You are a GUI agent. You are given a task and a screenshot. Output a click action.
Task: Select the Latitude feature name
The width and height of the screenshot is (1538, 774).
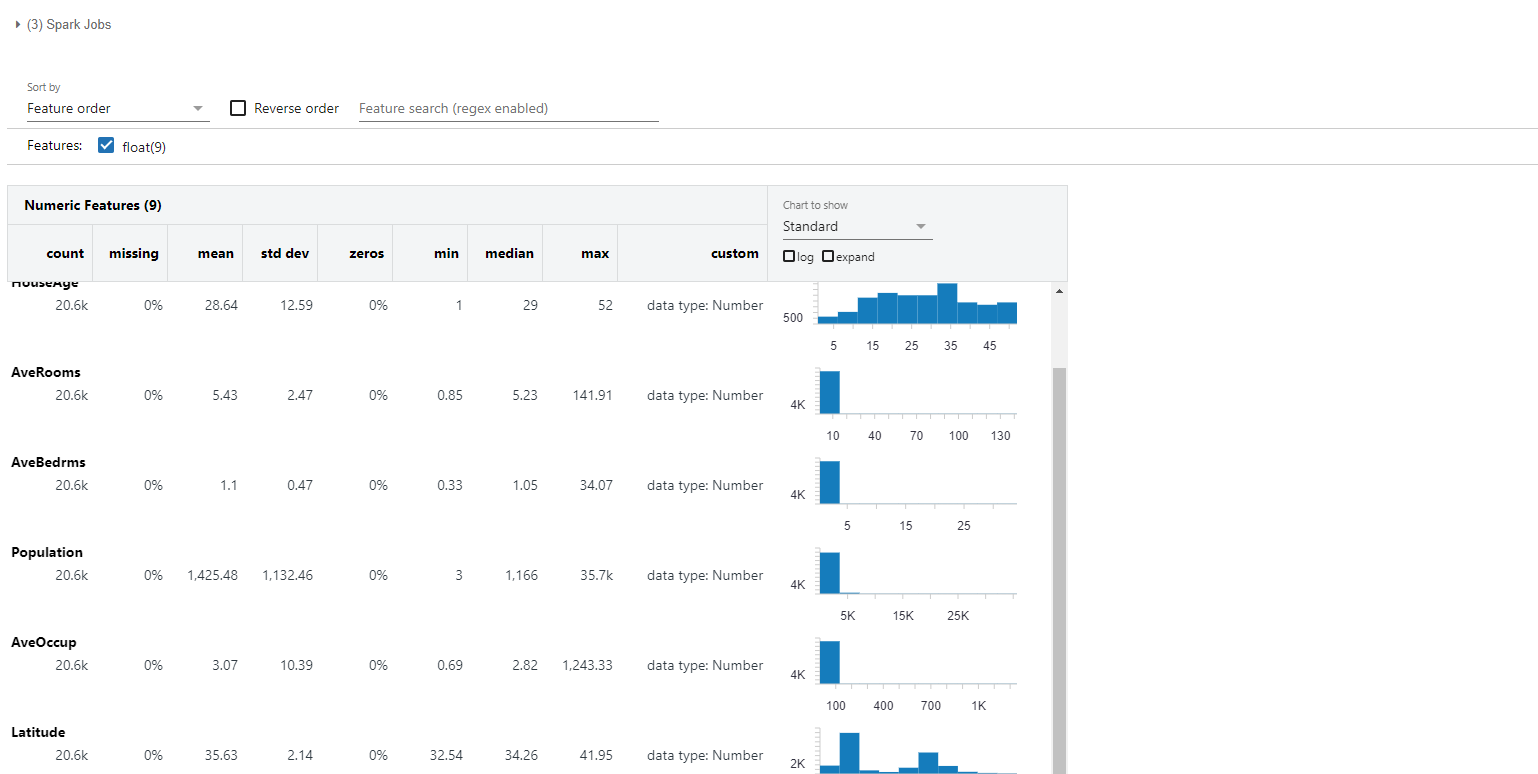click(38, 732)
